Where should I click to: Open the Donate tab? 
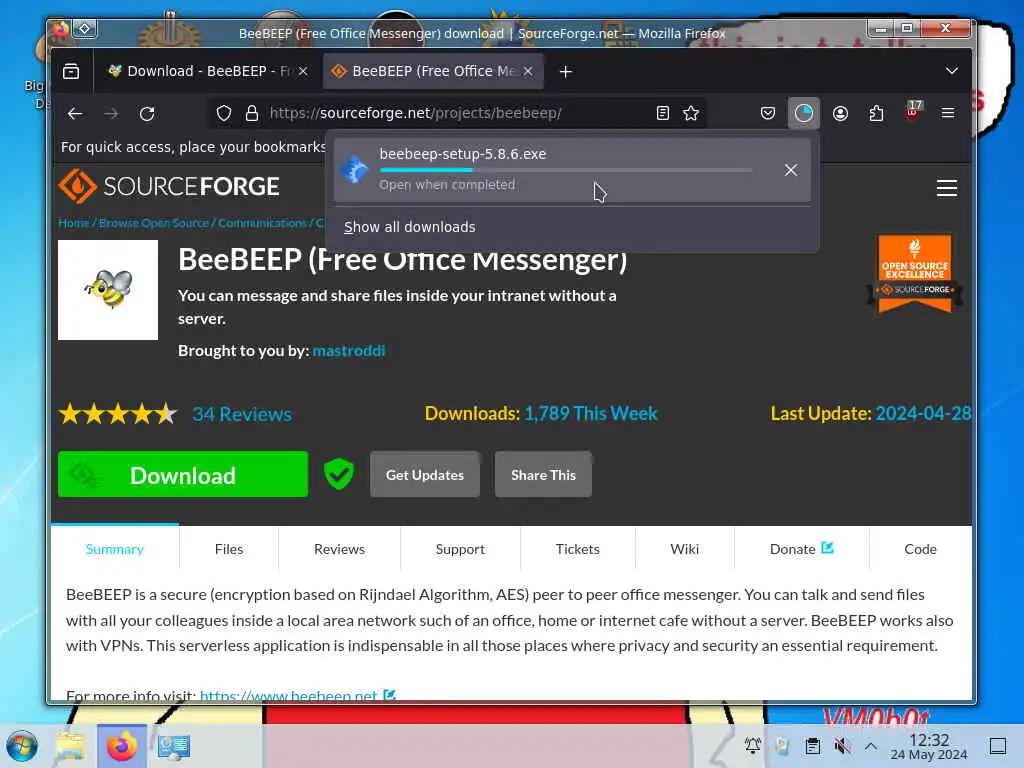click(x=801, y=549)
